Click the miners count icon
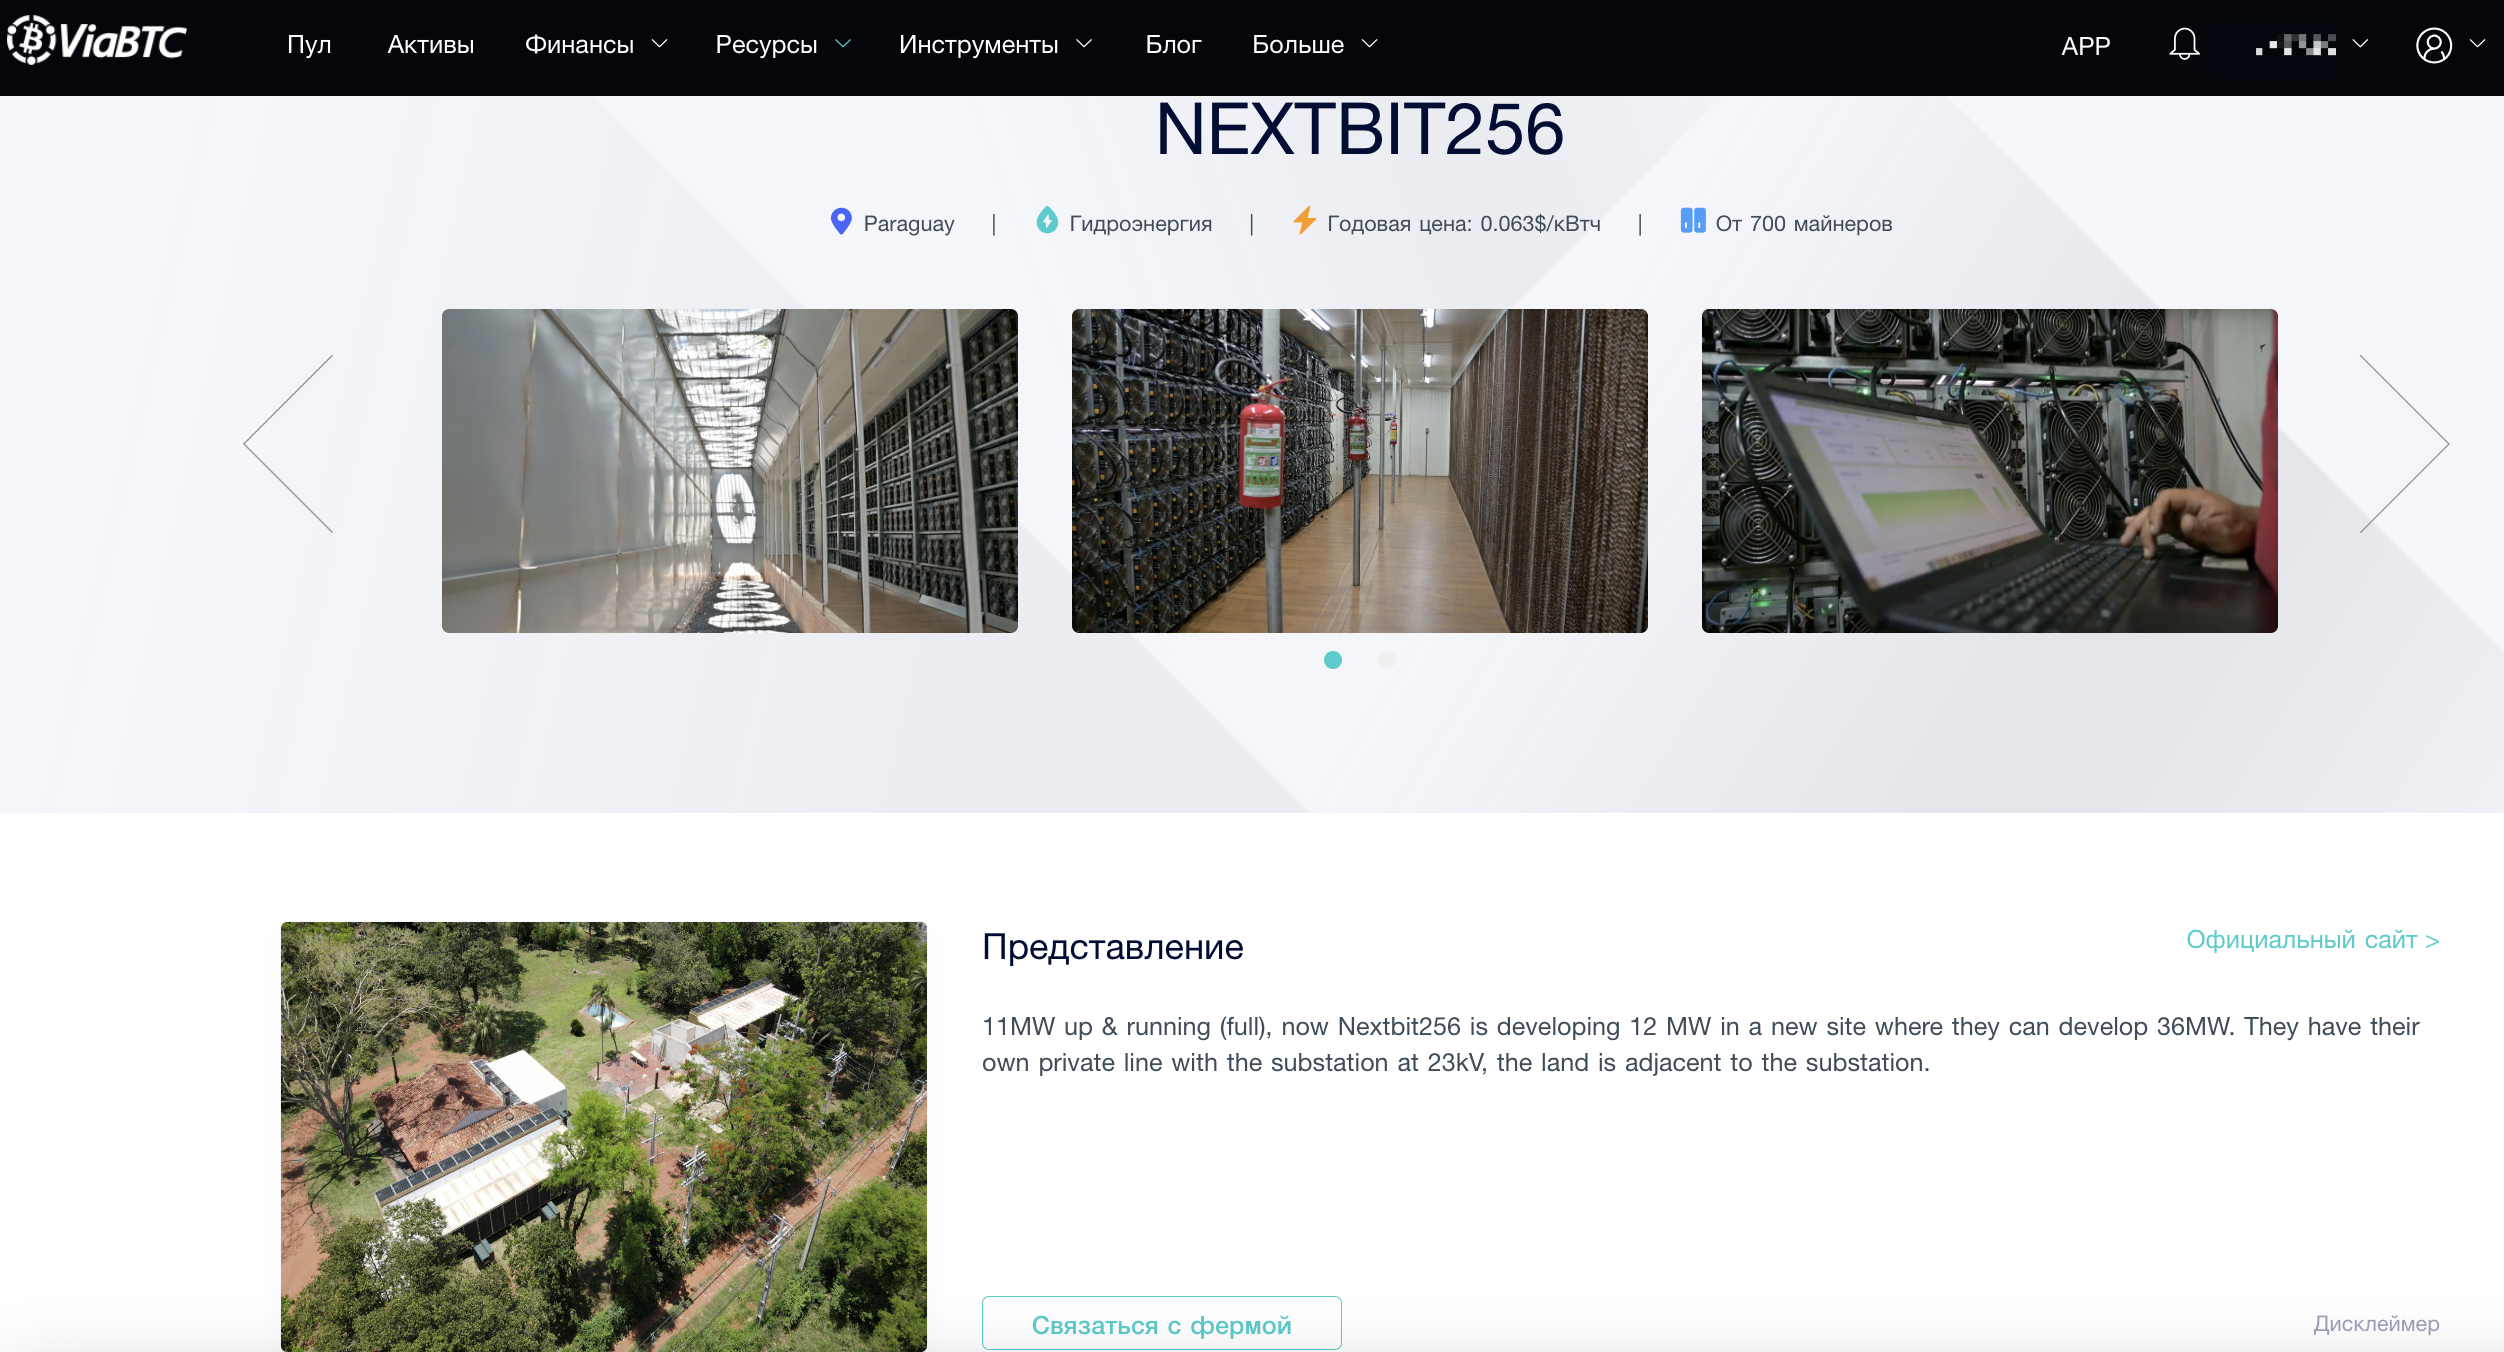This screenshot has width=2504, height=1352. click(1693, 220)
